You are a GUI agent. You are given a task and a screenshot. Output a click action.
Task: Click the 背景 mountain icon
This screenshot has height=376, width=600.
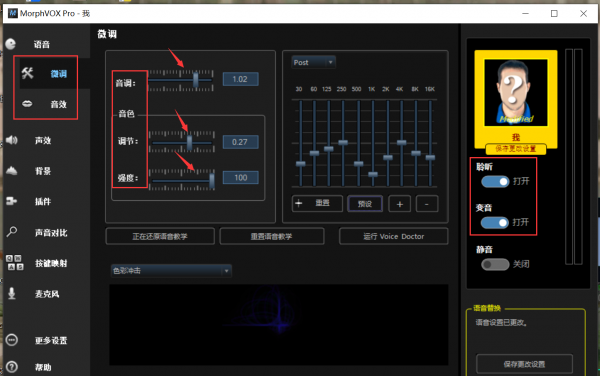click(12, 171)
